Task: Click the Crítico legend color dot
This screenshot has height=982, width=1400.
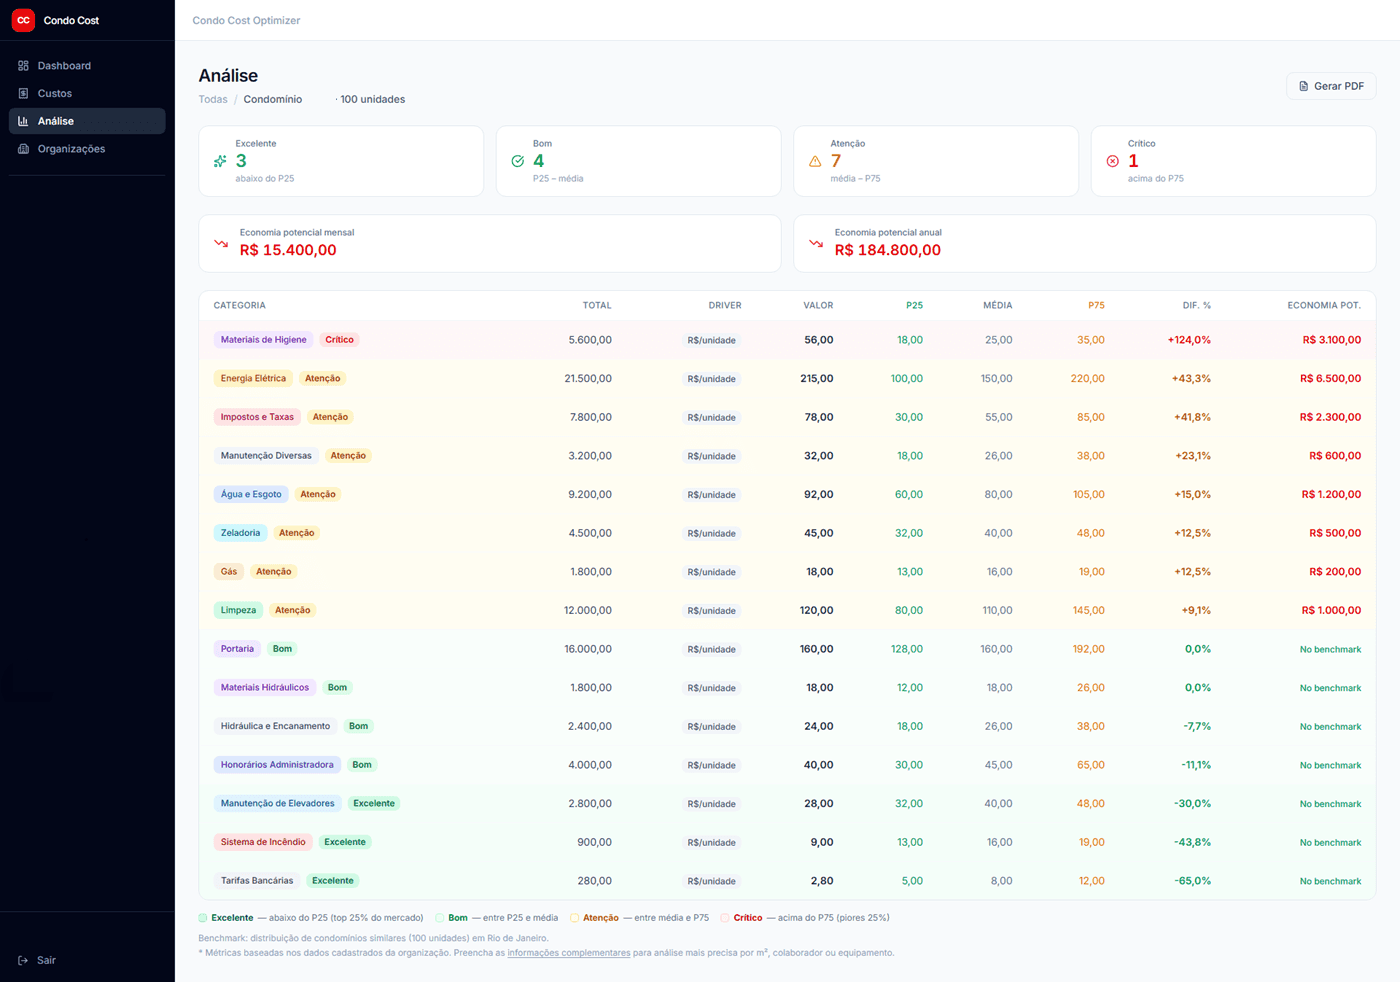Action: pyautogui.click(x=725, y=918)
